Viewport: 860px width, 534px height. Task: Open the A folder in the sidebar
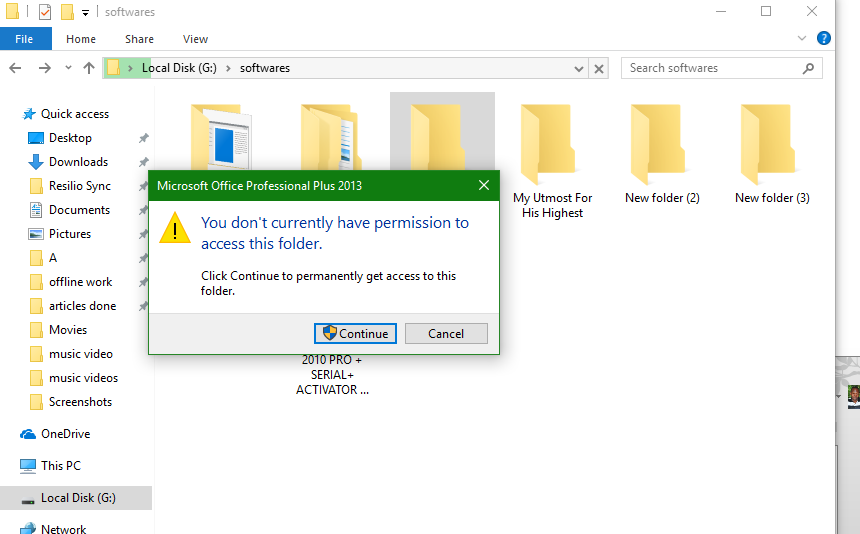coord(53,258)
